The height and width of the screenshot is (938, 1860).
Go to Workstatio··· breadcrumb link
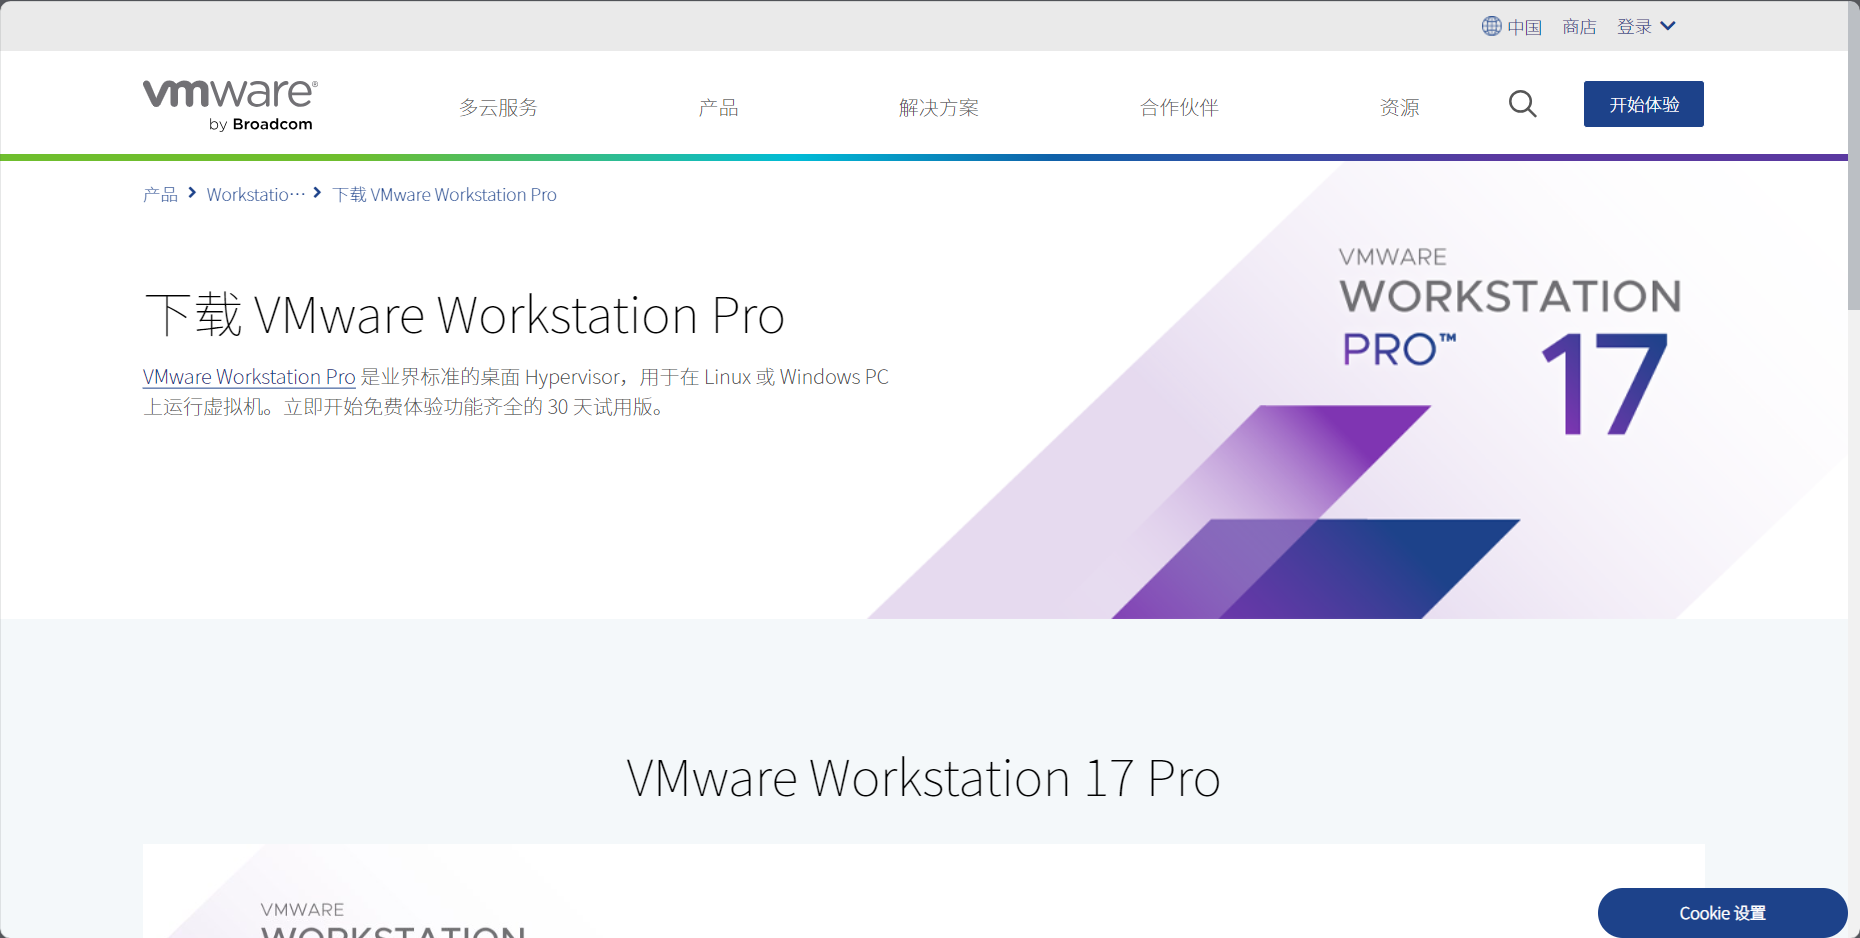256,195
